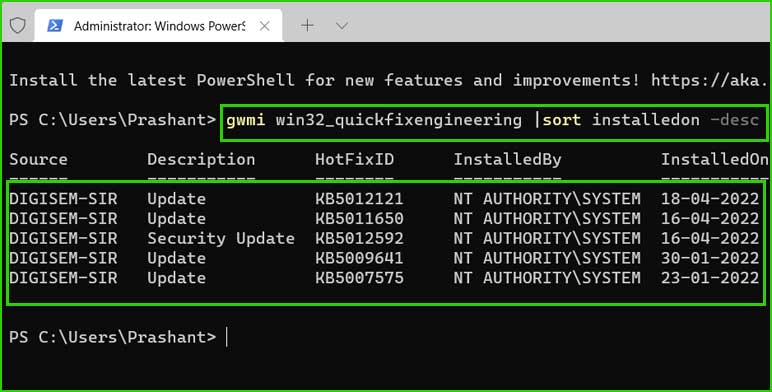Click DIGISEM-SIR in the KB5009641 row
772x392 pixels.
64,258
